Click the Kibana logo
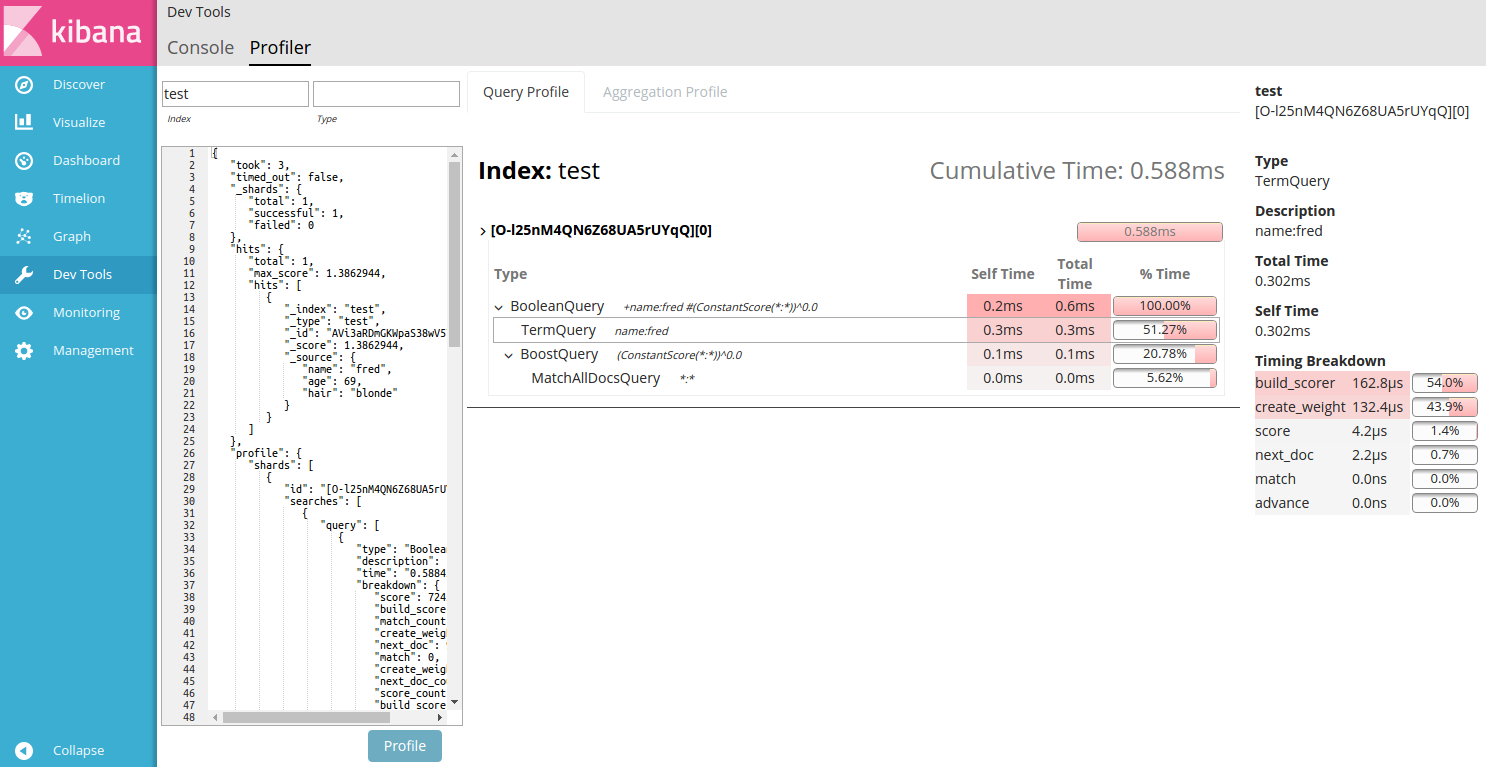Image resolution: width=1486 pixels, height=767 pixels. coord(77,32)
